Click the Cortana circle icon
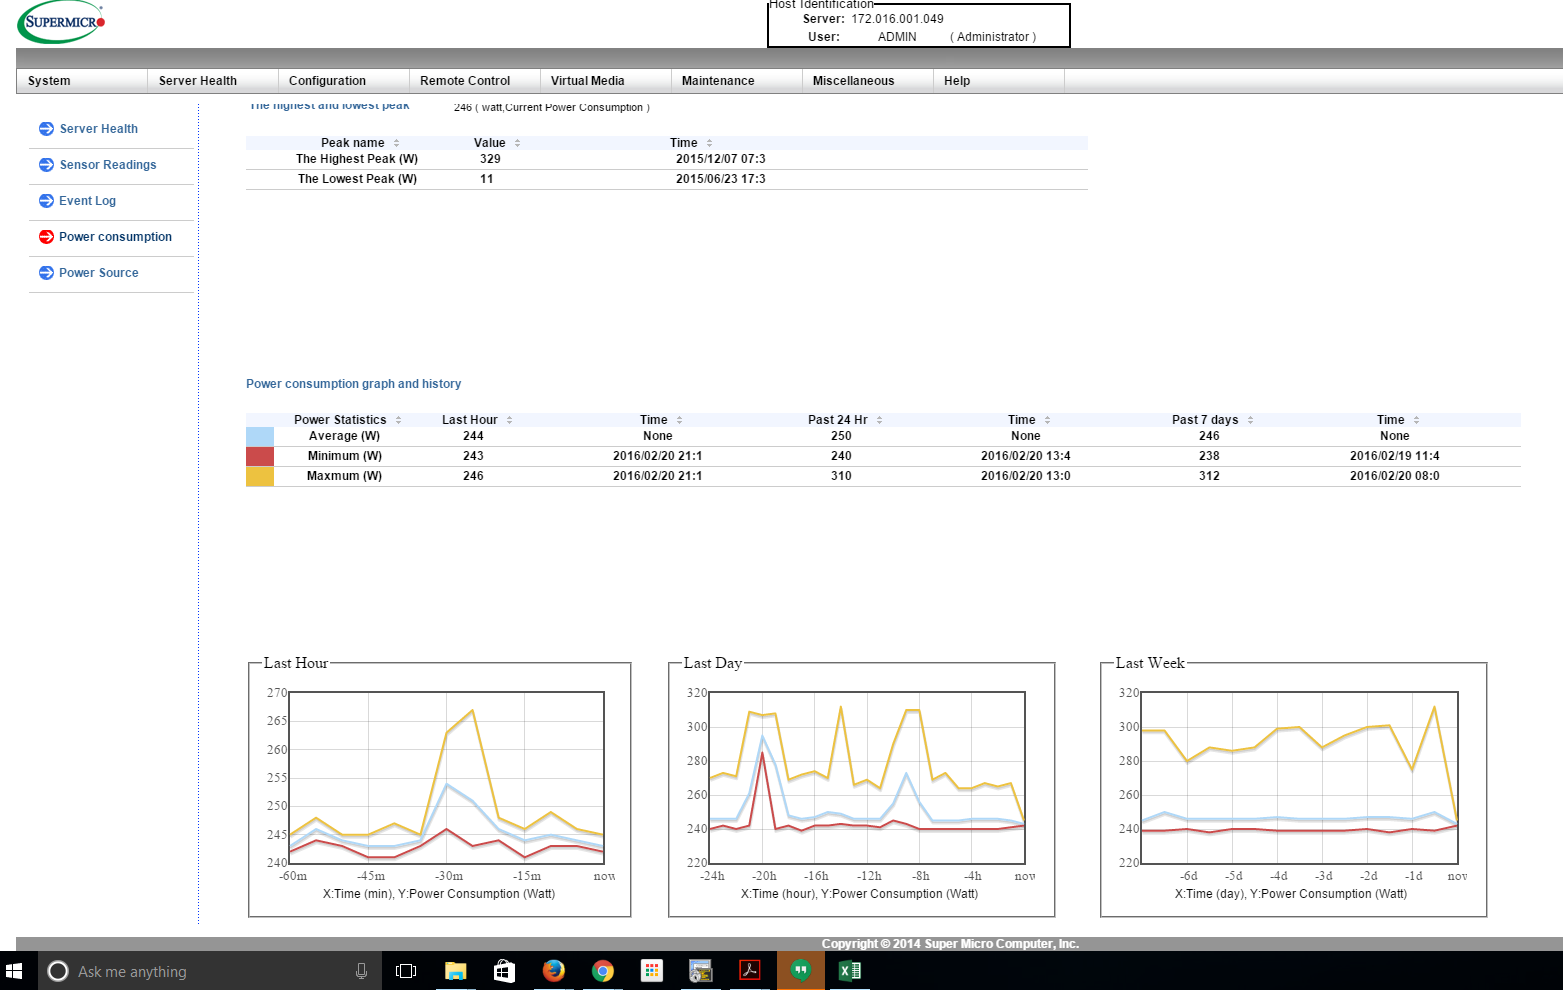The width and height of the screenshot is (1563, 990). (58, 971)
